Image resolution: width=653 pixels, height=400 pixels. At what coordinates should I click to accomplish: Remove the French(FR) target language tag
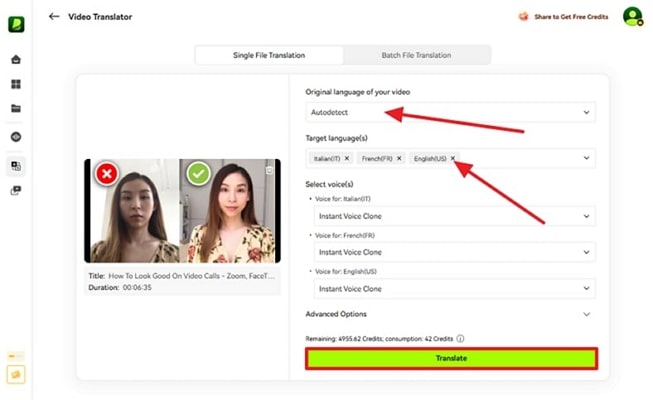[x=399, y=158]
